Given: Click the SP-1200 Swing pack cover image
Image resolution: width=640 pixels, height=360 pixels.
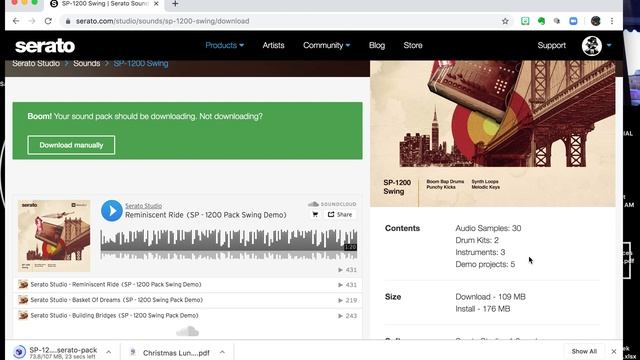Looking at the screenshot, I should 493,133.
